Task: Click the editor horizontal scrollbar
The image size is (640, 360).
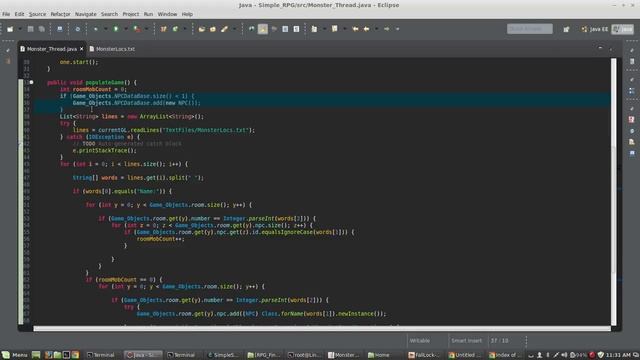Action: pos(322,329)
